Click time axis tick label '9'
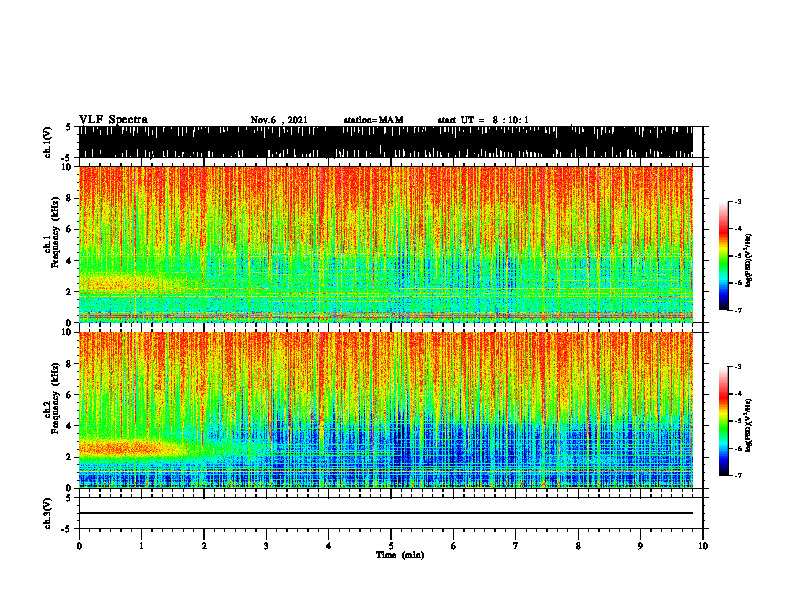 (640, 546)
